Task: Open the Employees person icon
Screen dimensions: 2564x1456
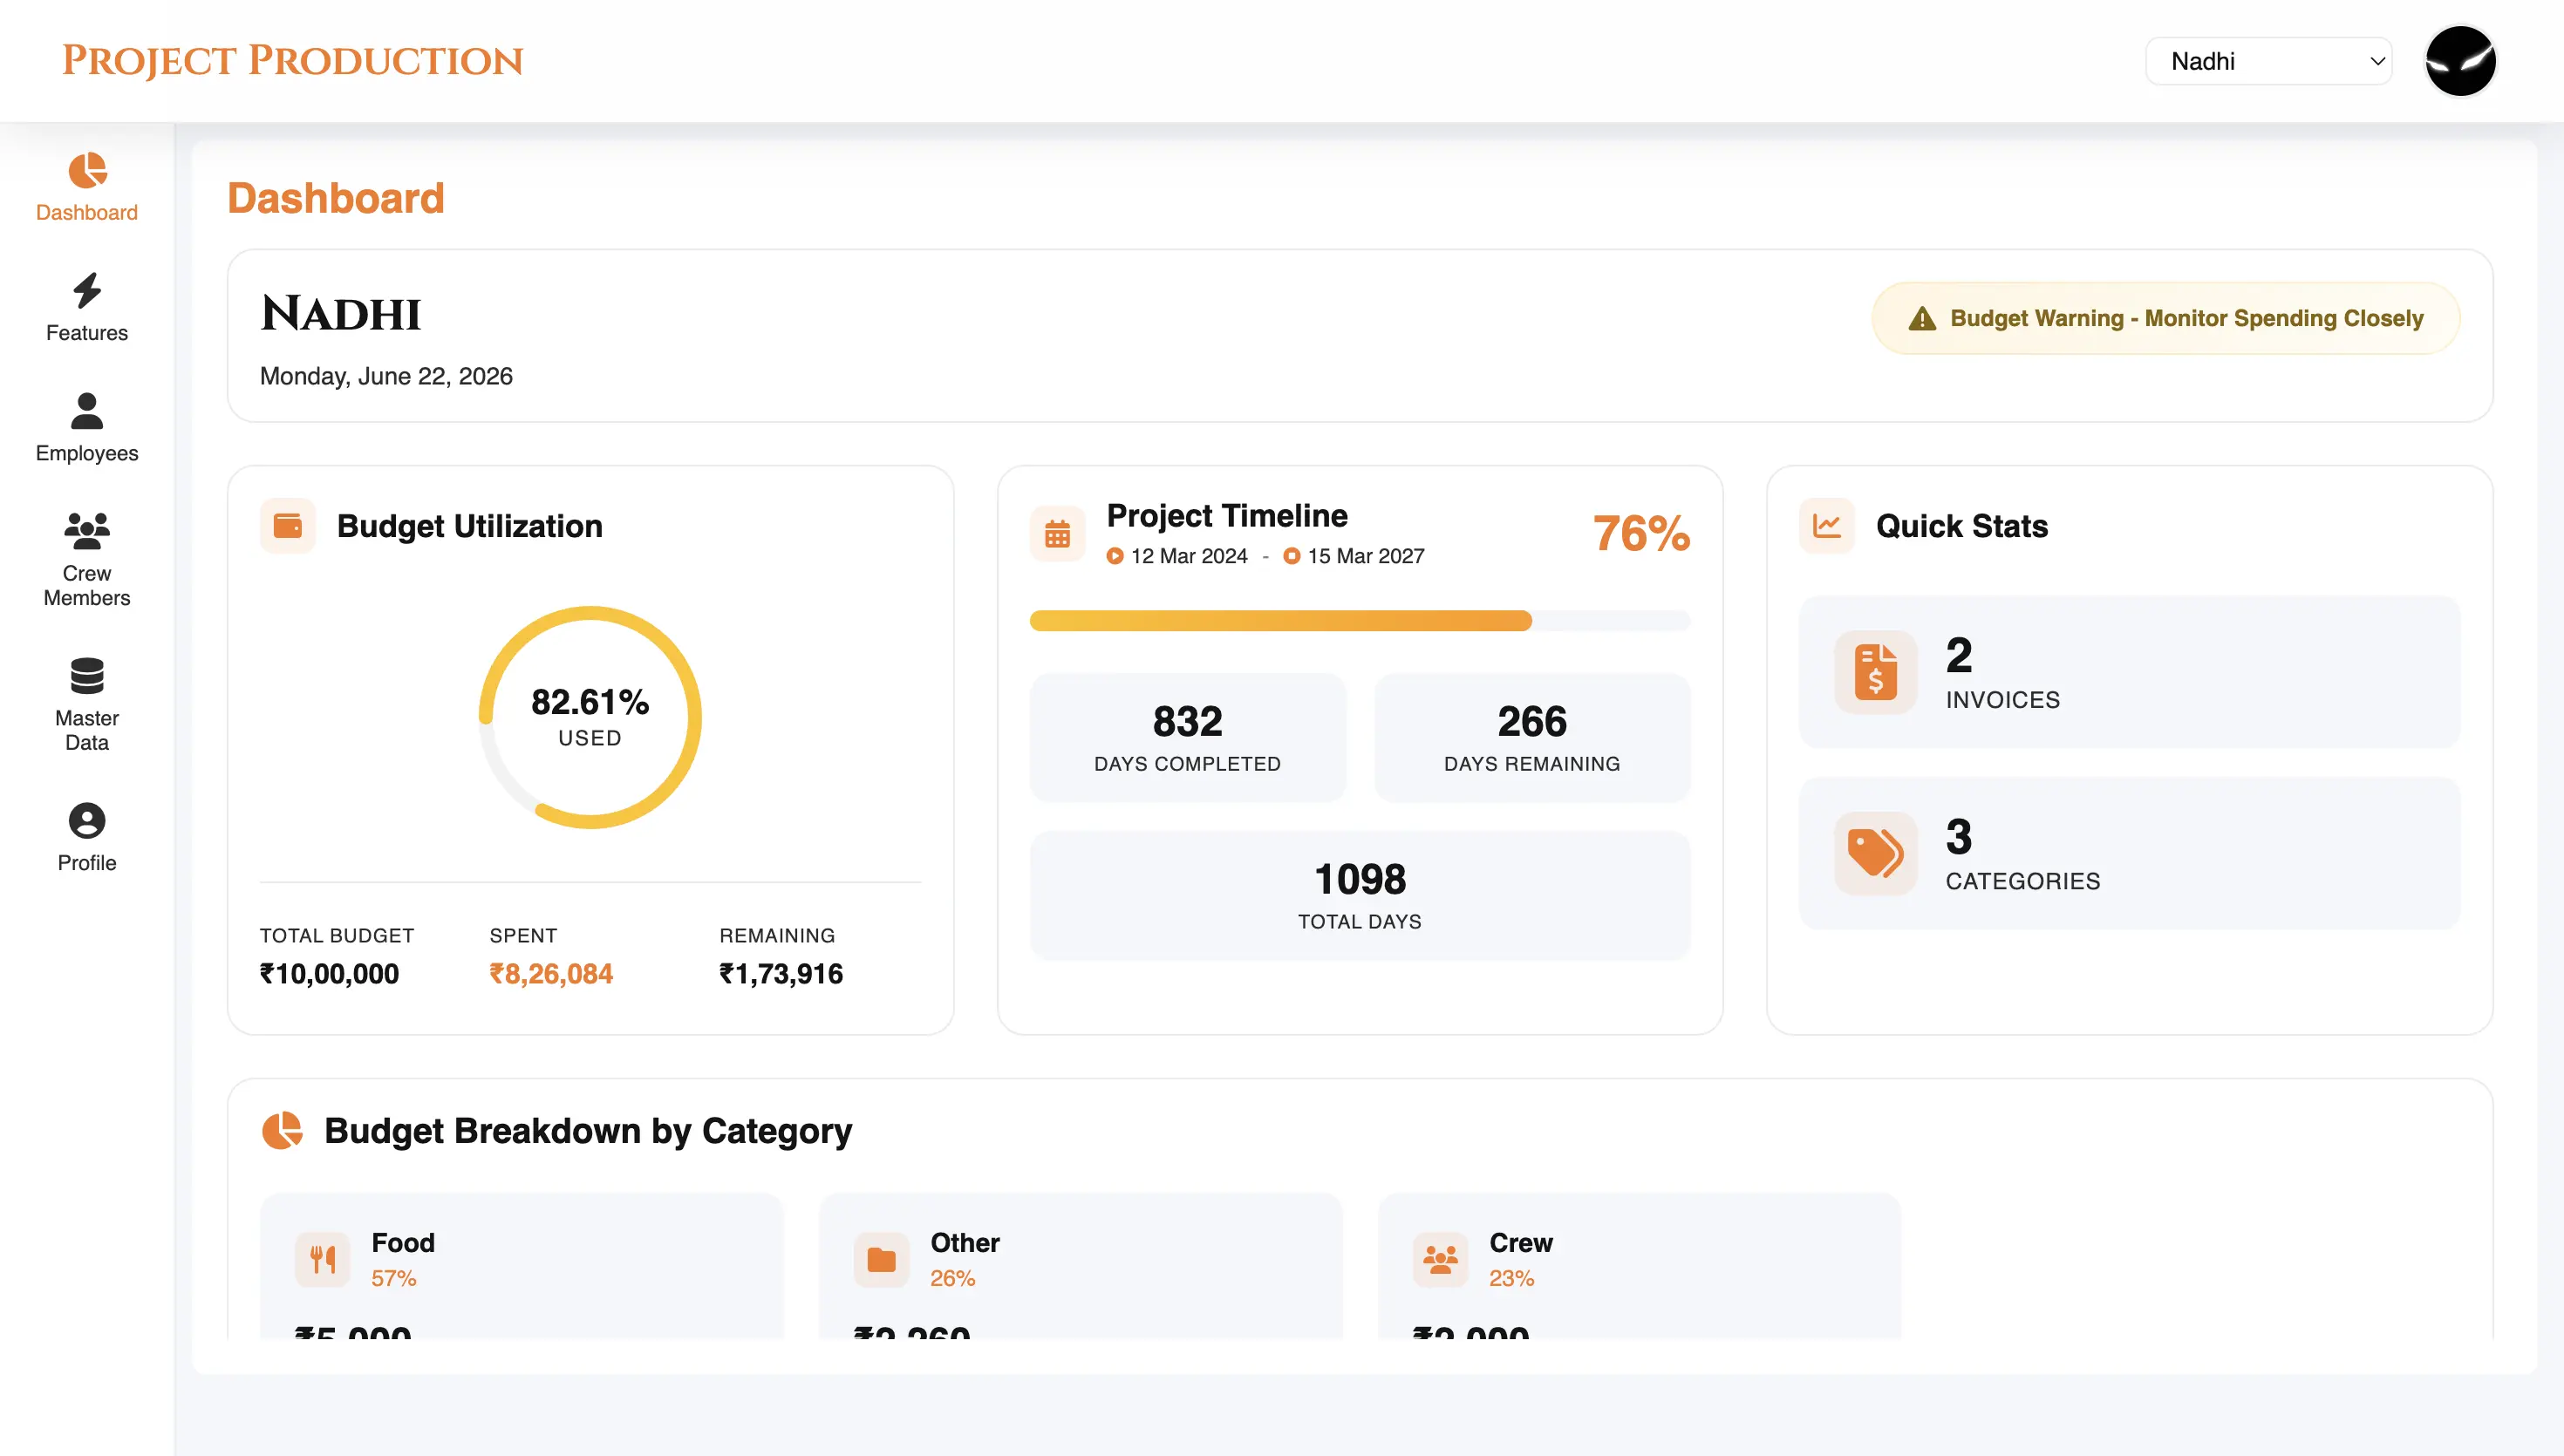Action: [87, 411]
